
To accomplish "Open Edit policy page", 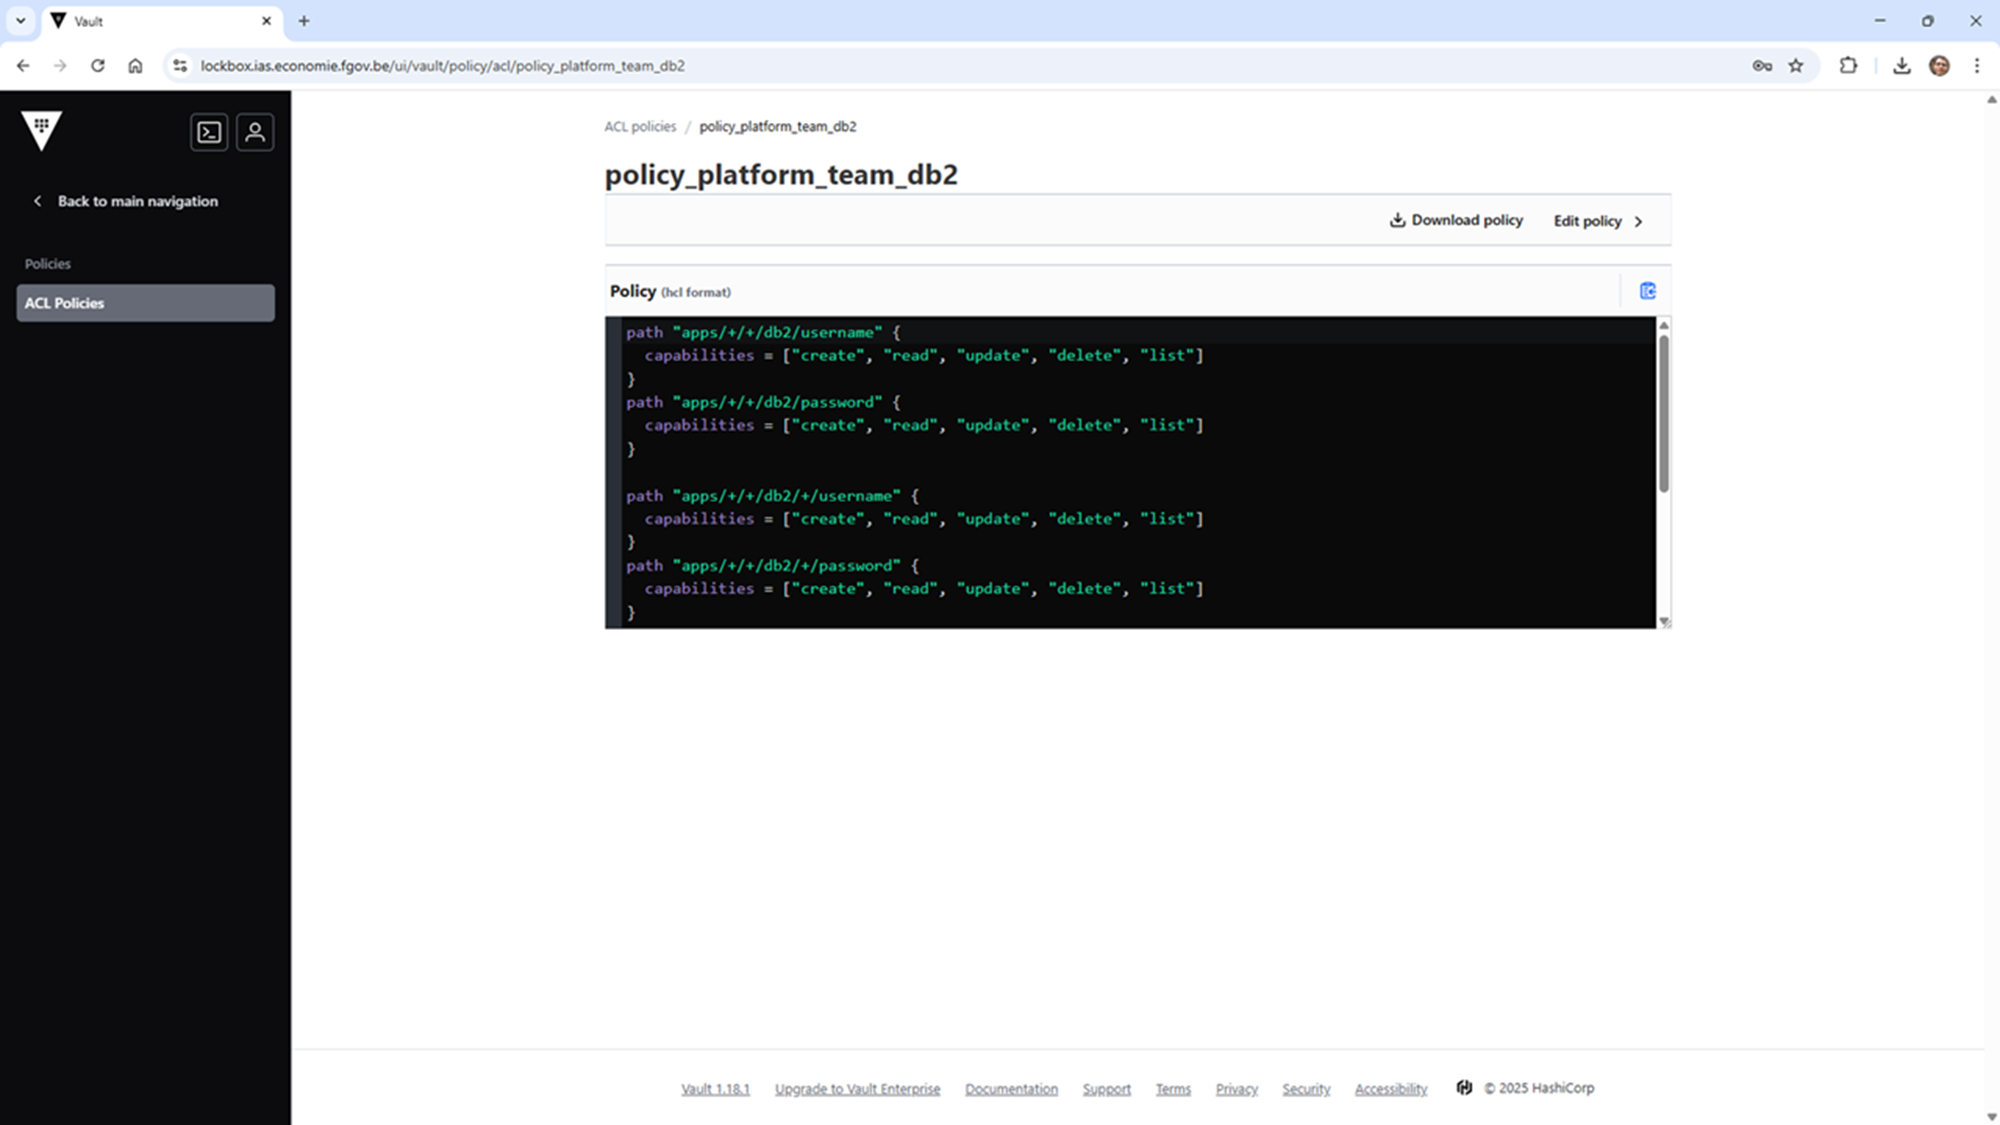I will pos(1597,221).
